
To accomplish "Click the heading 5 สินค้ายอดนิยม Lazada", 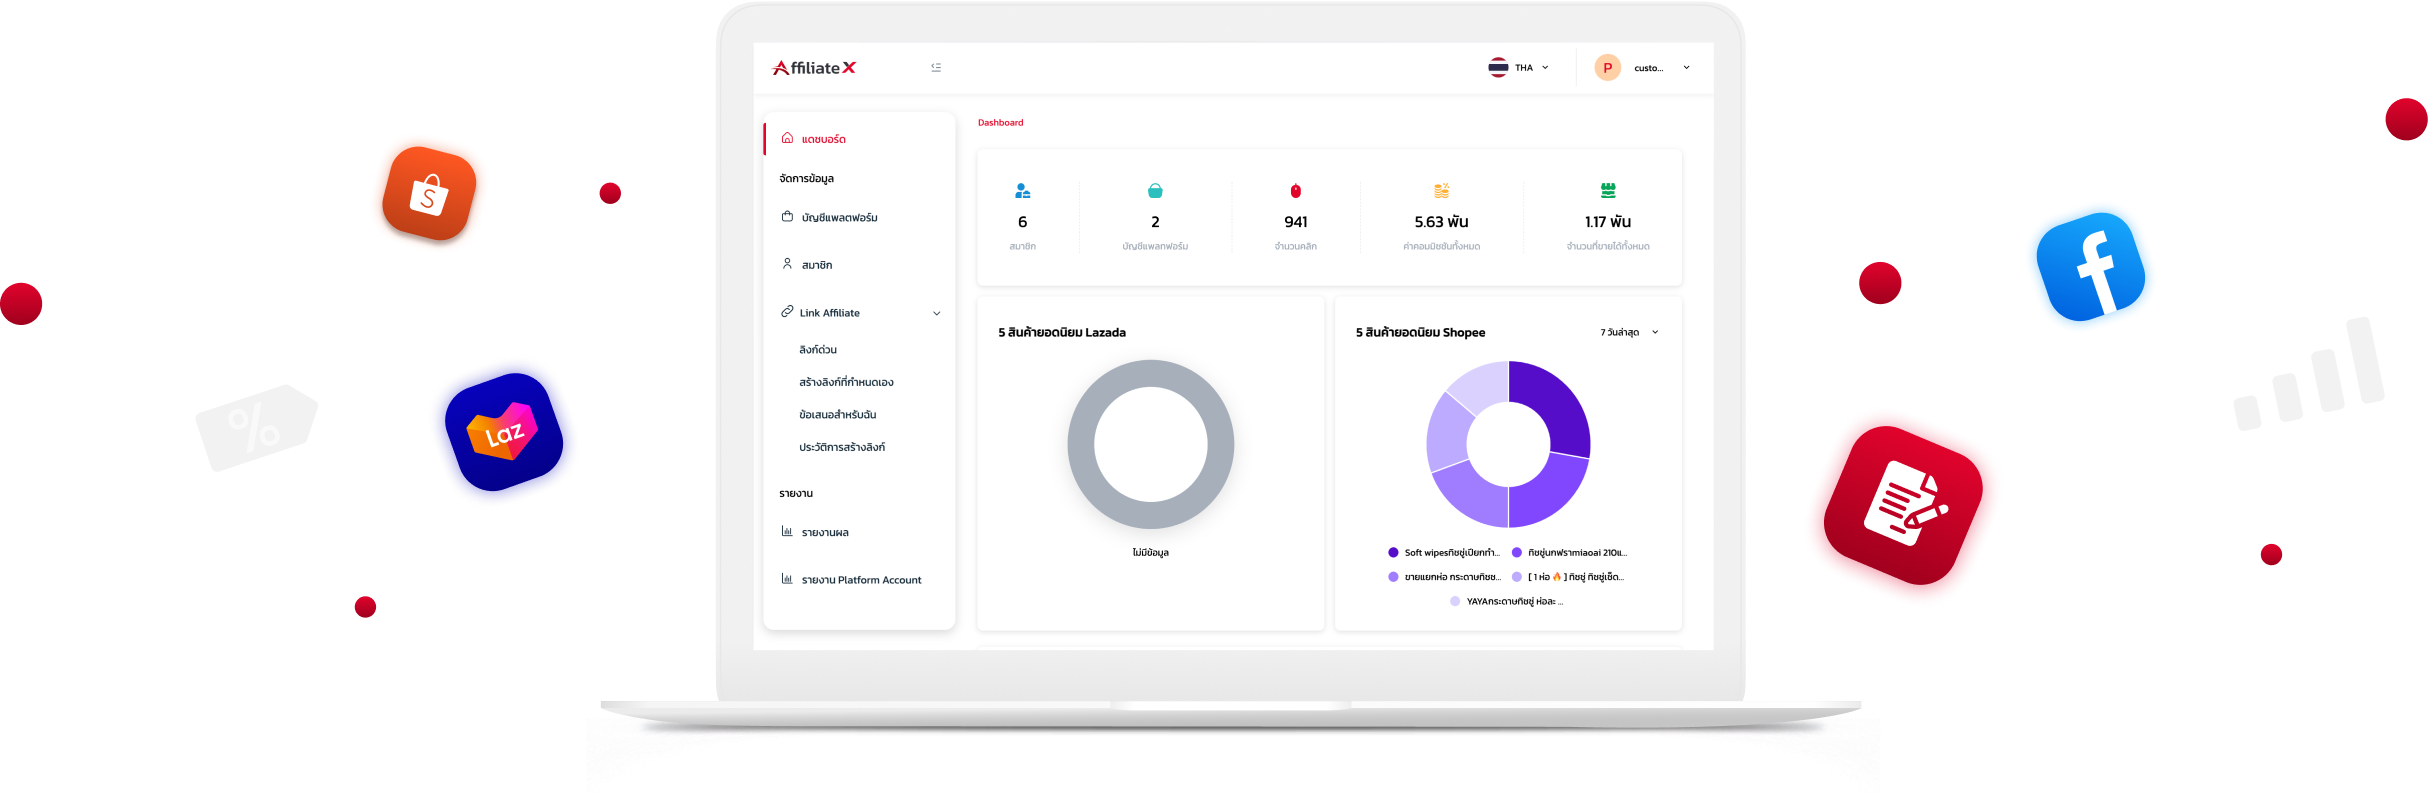I will [1062, 332].
